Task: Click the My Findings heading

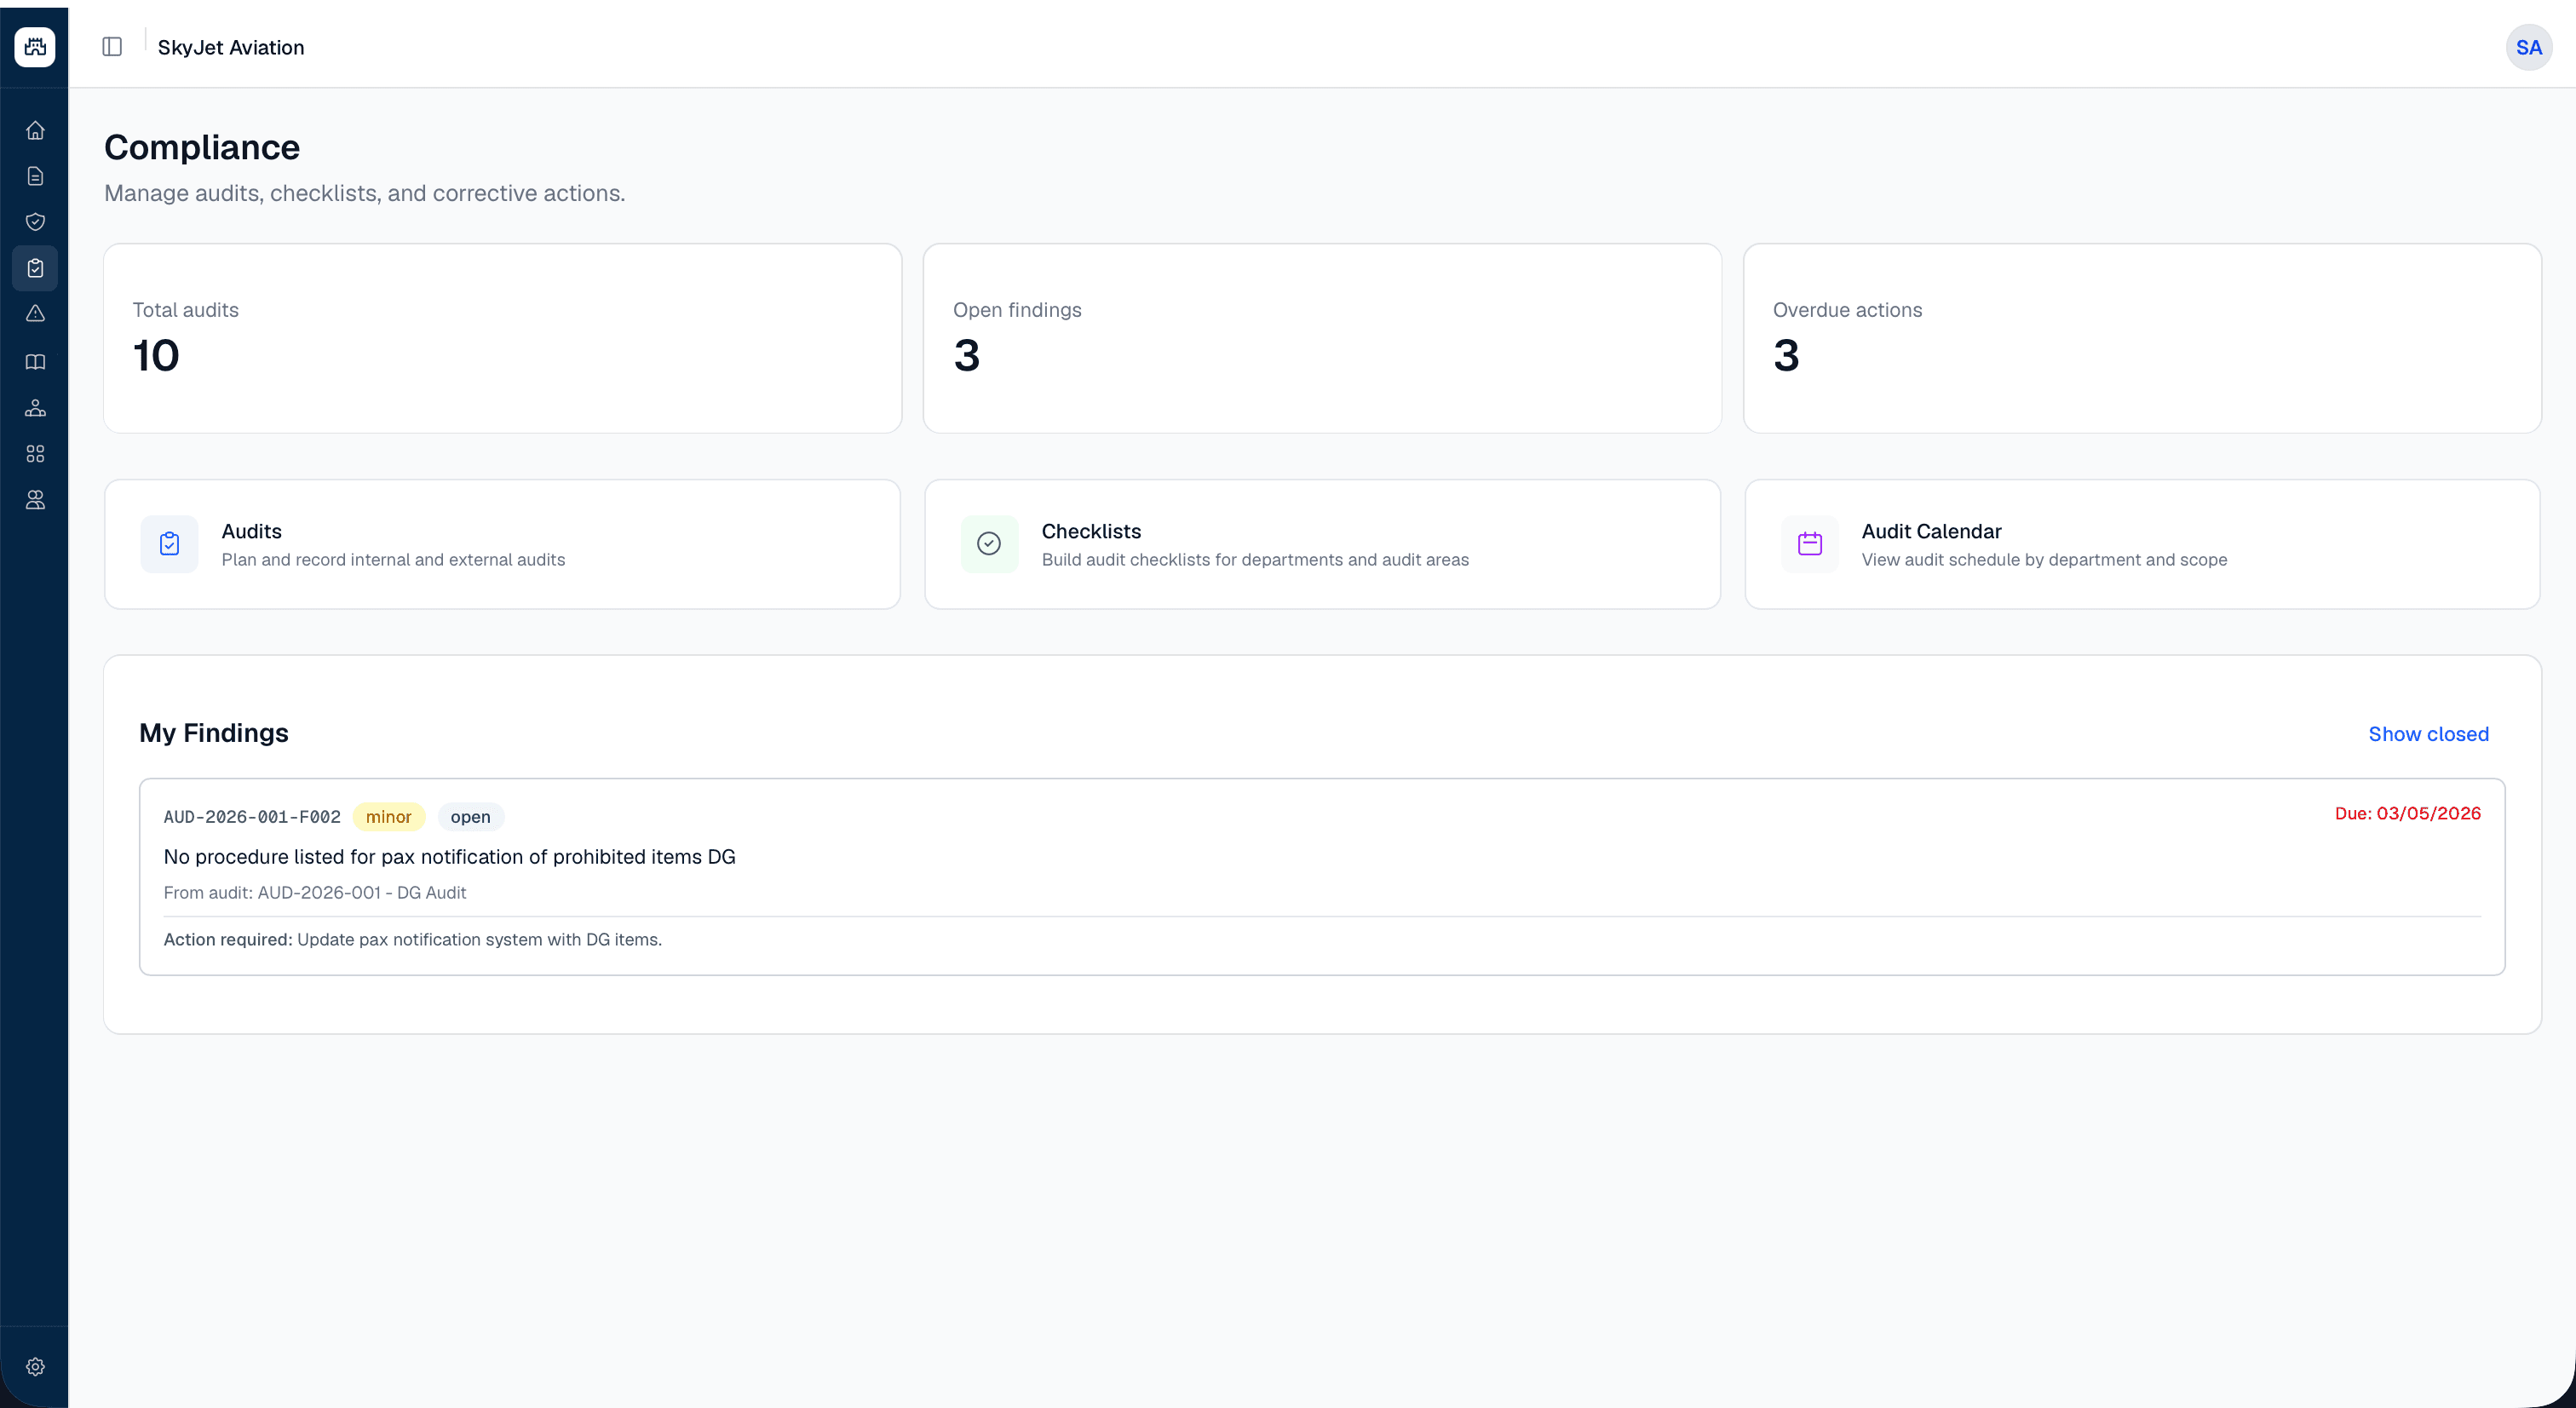Action: 214,733
